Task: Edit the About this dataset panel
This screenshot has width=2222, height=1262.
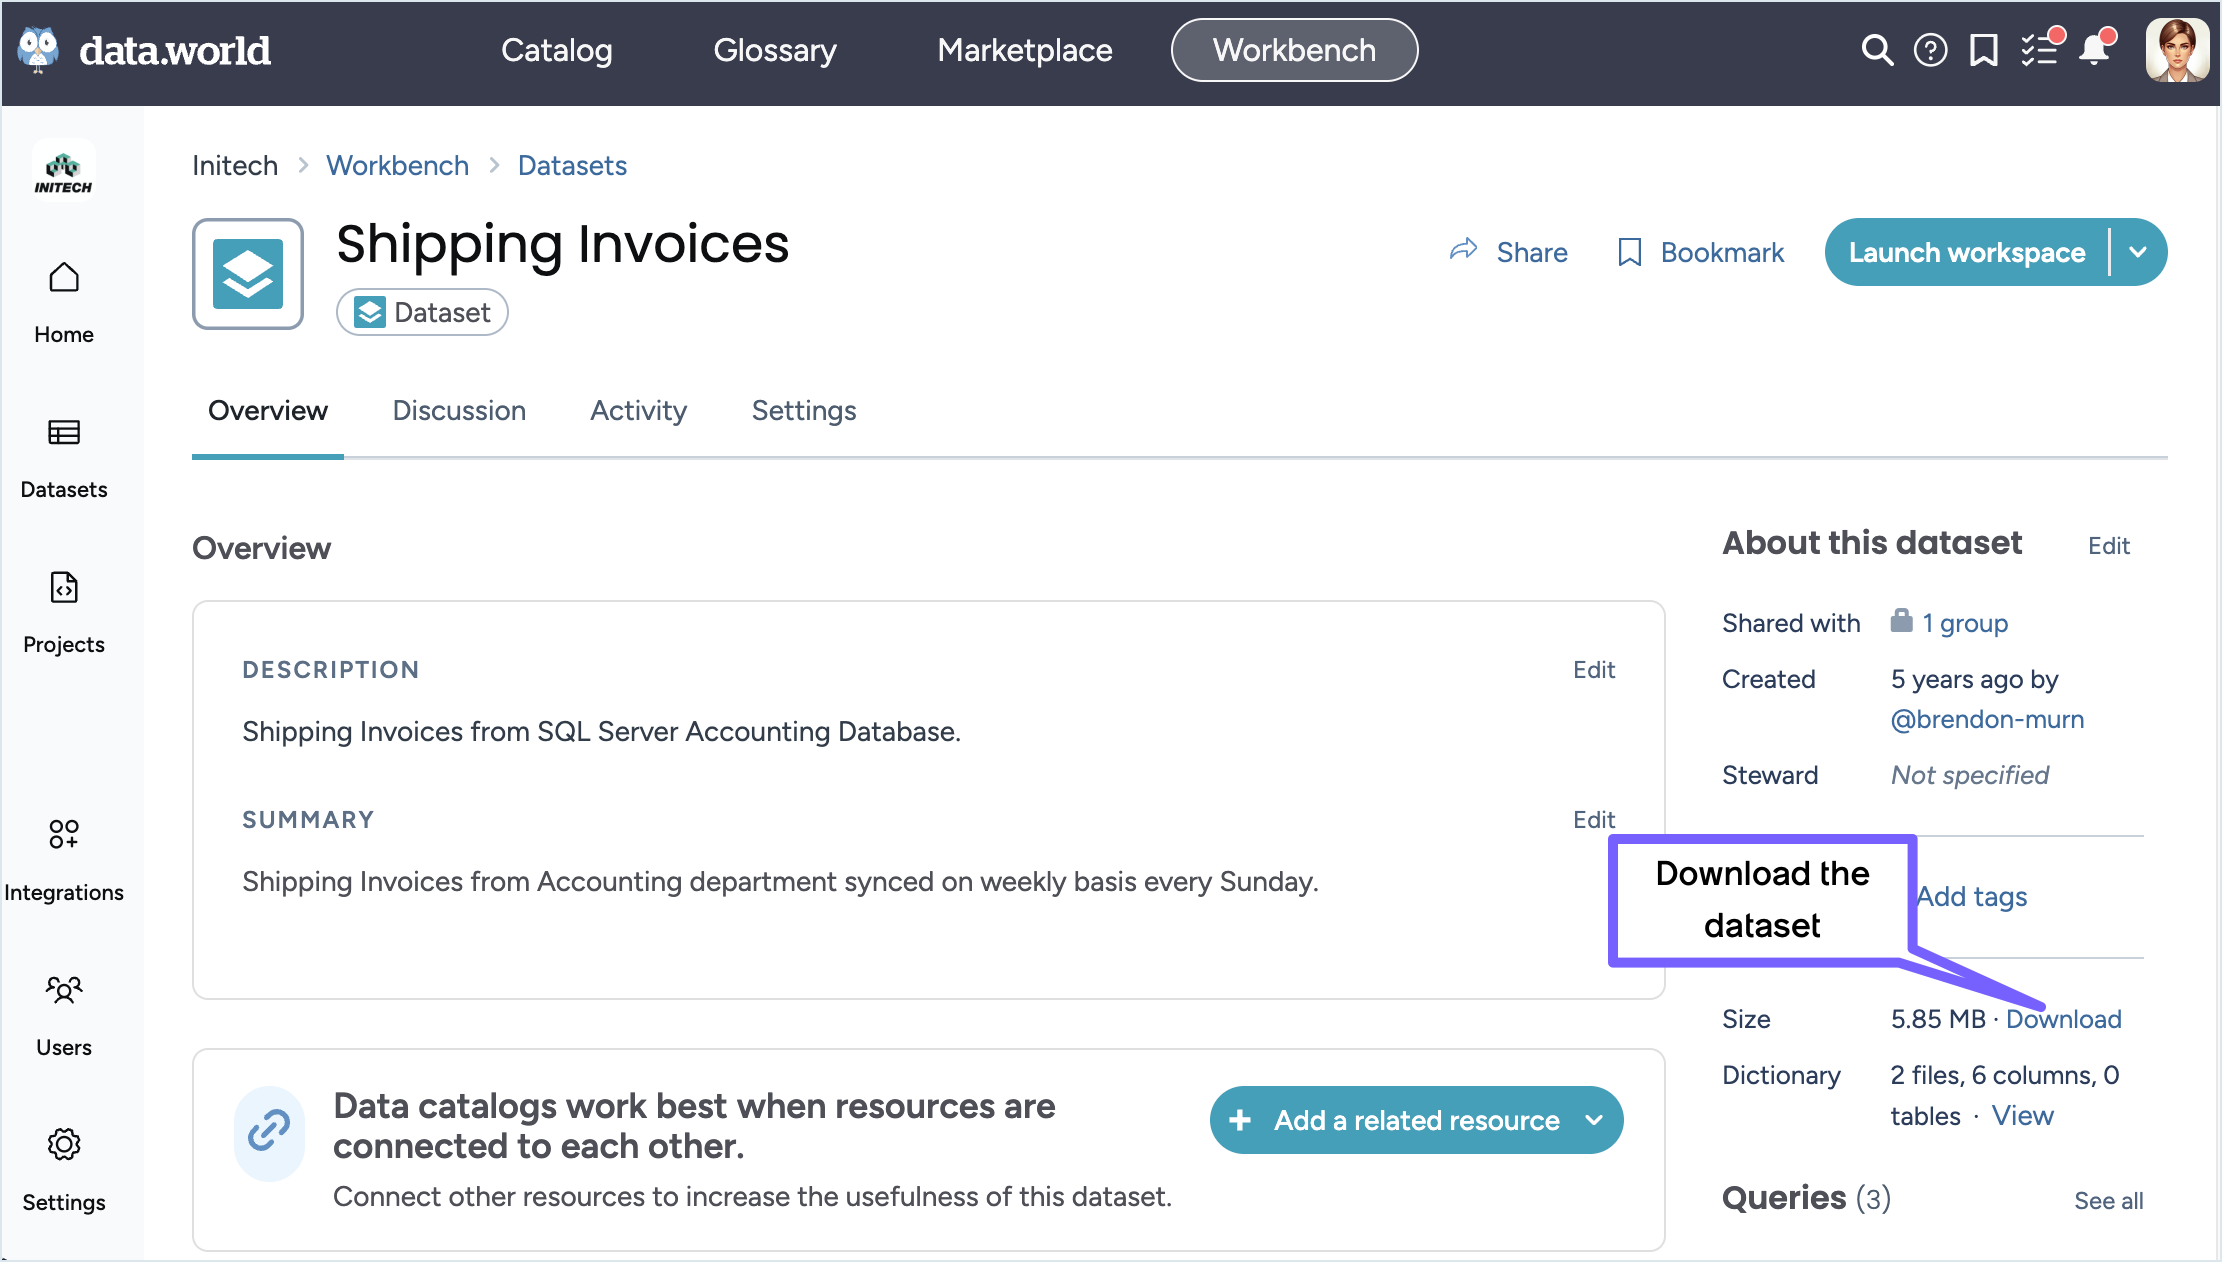Action: [x=2109, y=545]
